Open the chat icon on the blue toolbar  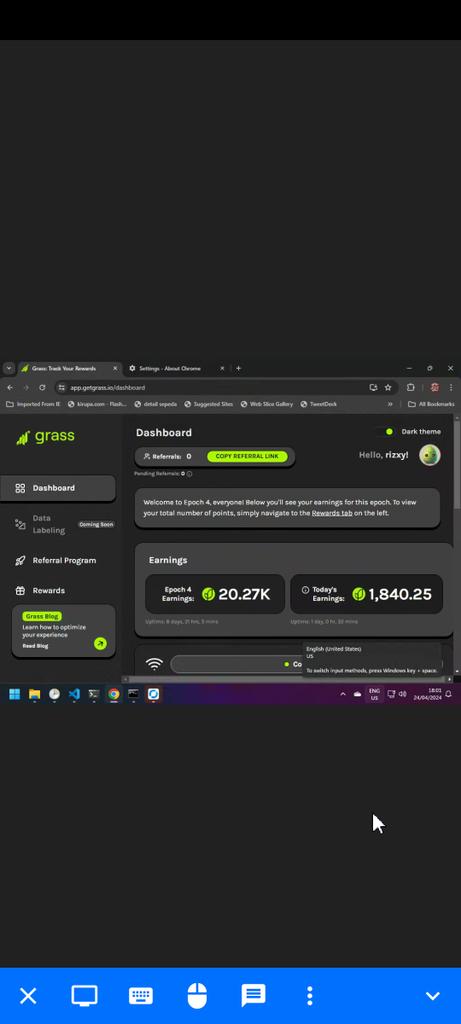[x=253, y=996]
